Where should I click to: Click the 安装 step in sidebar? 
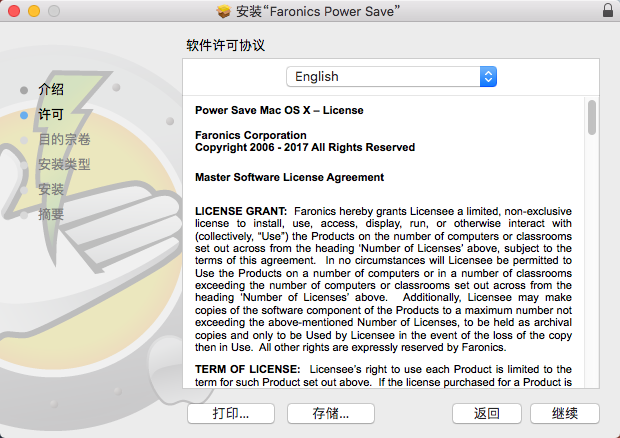pos(51,189)
